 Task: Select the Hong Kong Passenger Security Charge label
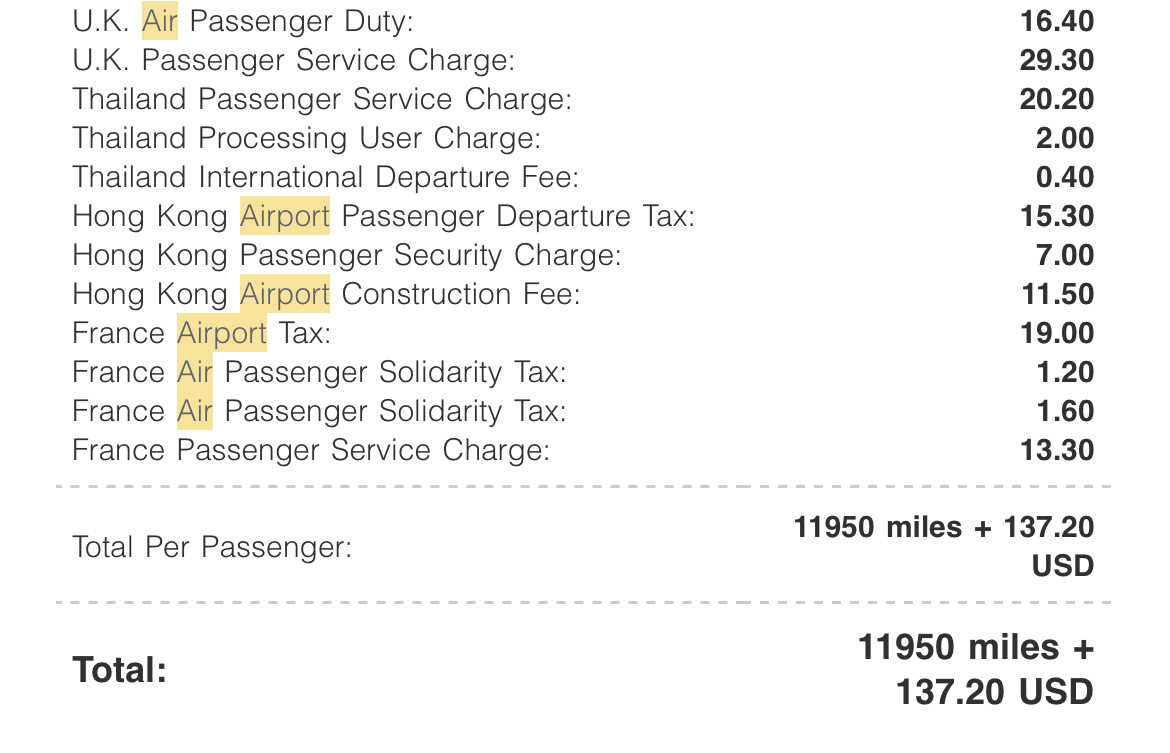click(x=346, y=255)
